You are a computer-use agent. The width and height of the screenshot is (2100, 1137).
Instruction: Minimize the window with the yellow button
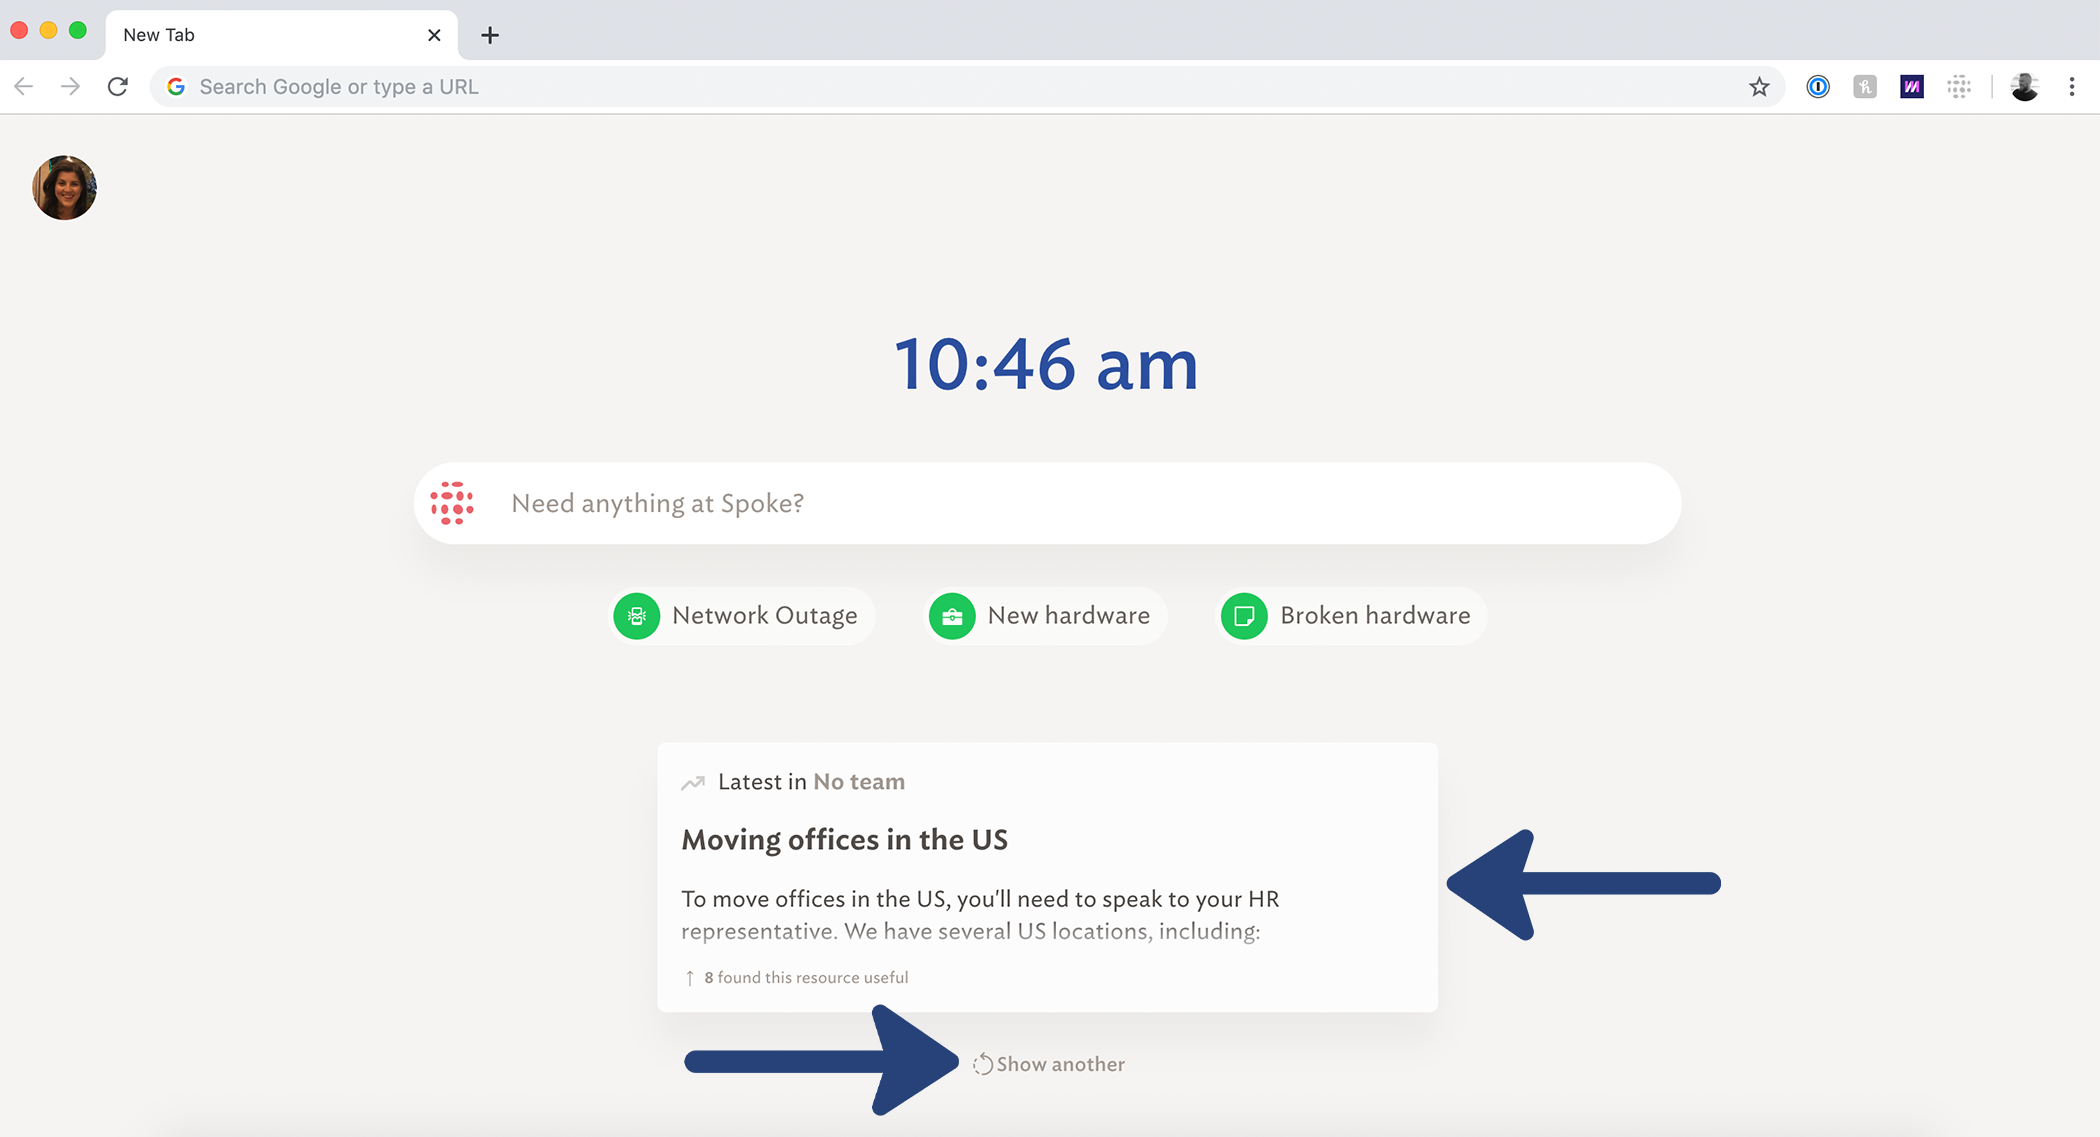(48, 30)
